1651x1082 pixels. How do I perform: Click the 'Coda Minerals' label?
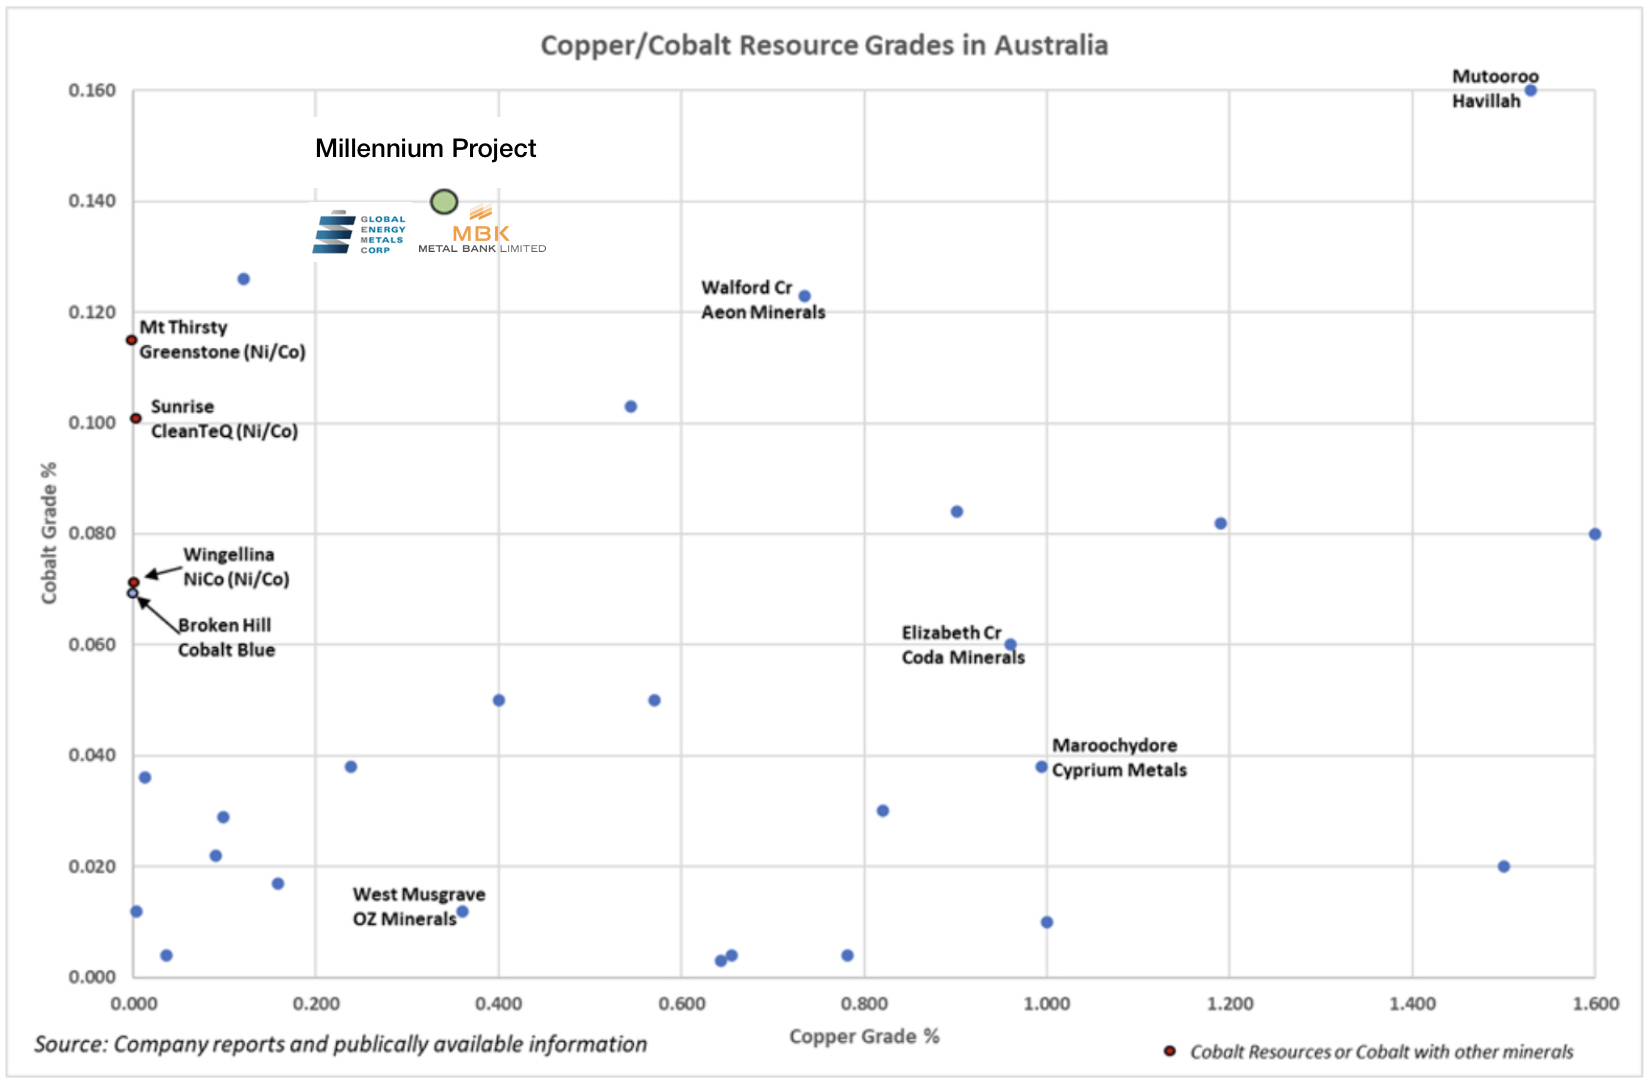pyautogui.click(x=963, y=658)
